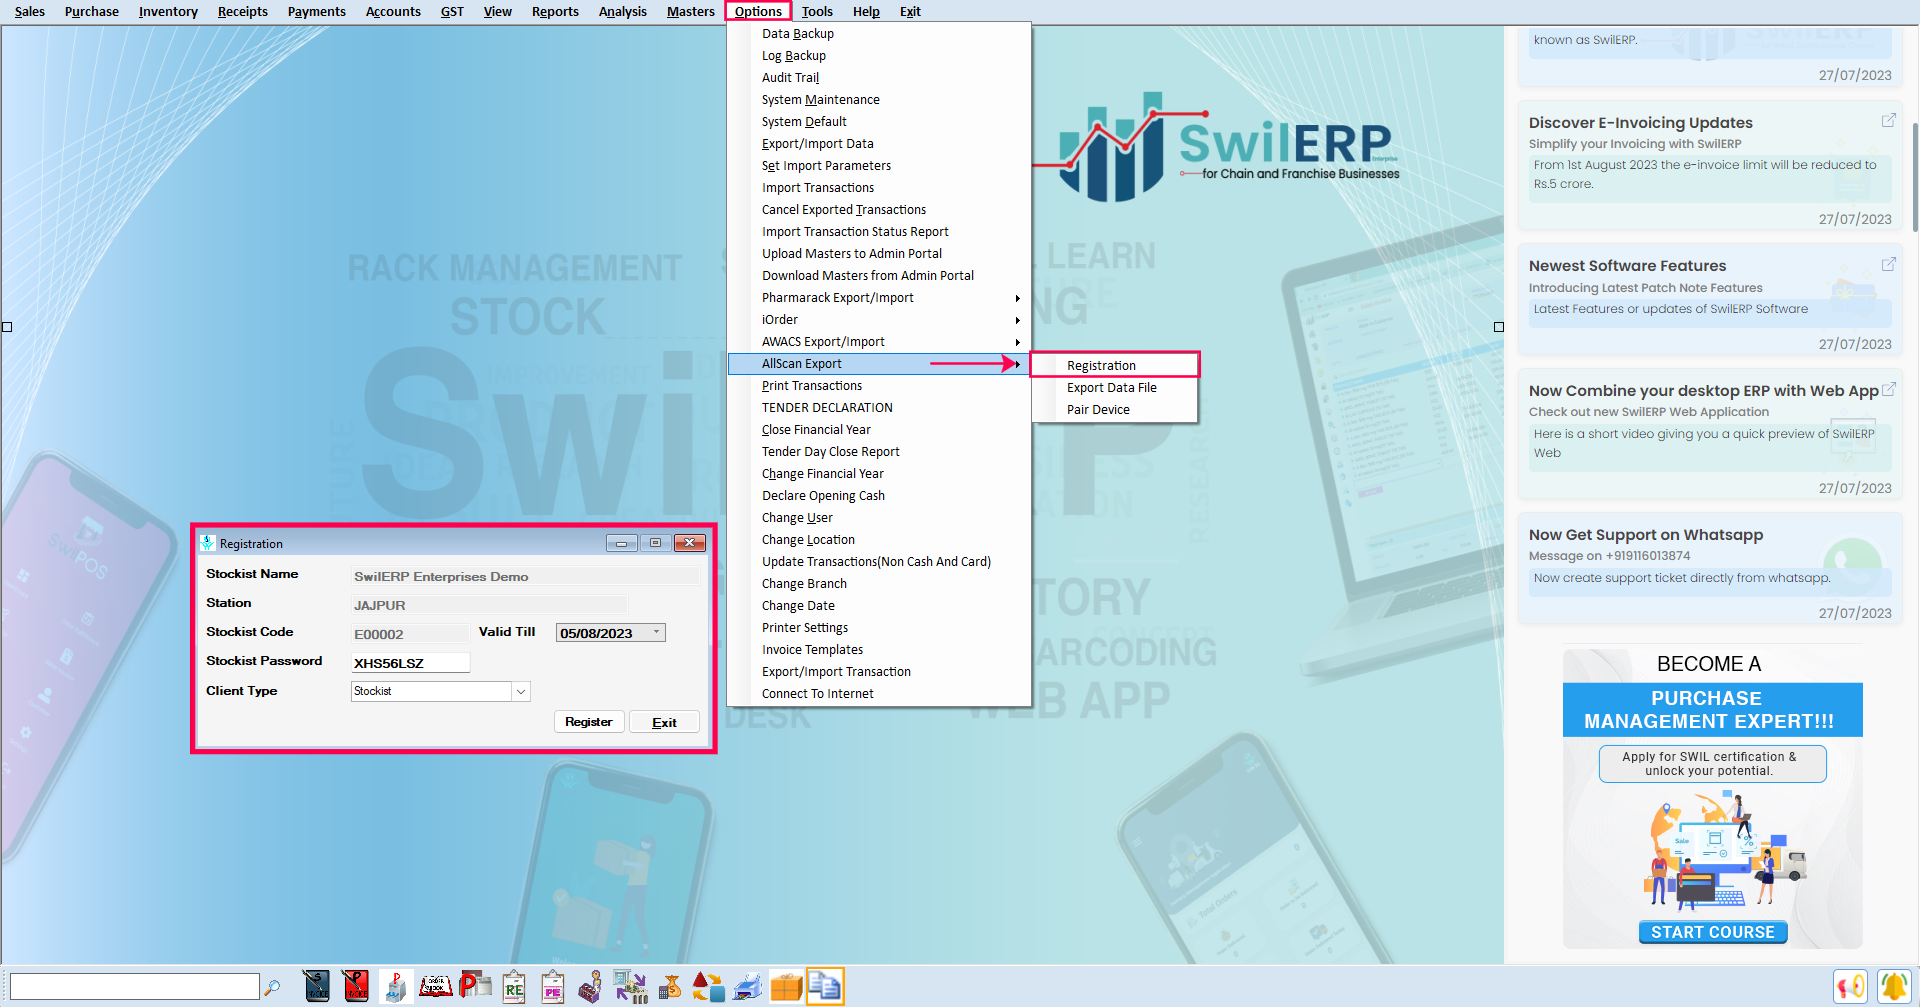The width and height of the screenshot is (1920, 1007).
Task: Open Now Get Support on Whatsapp card
Action: (1710, 569)
